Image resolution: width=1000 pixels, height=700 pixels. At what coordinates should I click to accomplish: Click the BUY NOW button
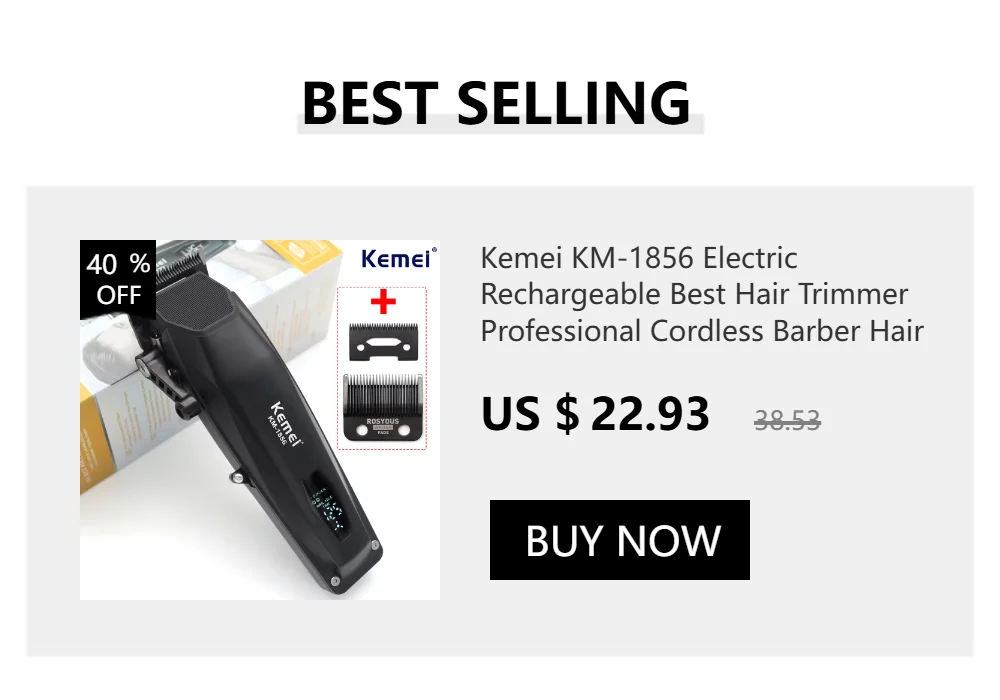point(619,540)
